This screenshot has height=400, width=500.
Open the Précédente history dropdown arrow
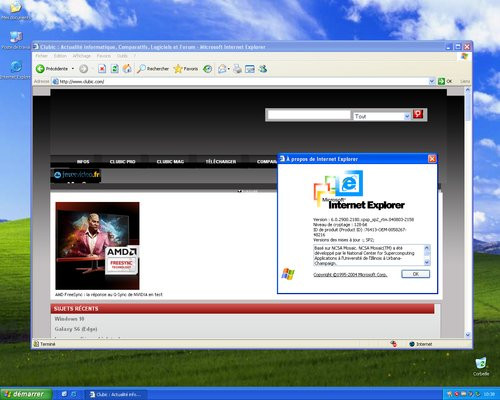pos(73,69)
